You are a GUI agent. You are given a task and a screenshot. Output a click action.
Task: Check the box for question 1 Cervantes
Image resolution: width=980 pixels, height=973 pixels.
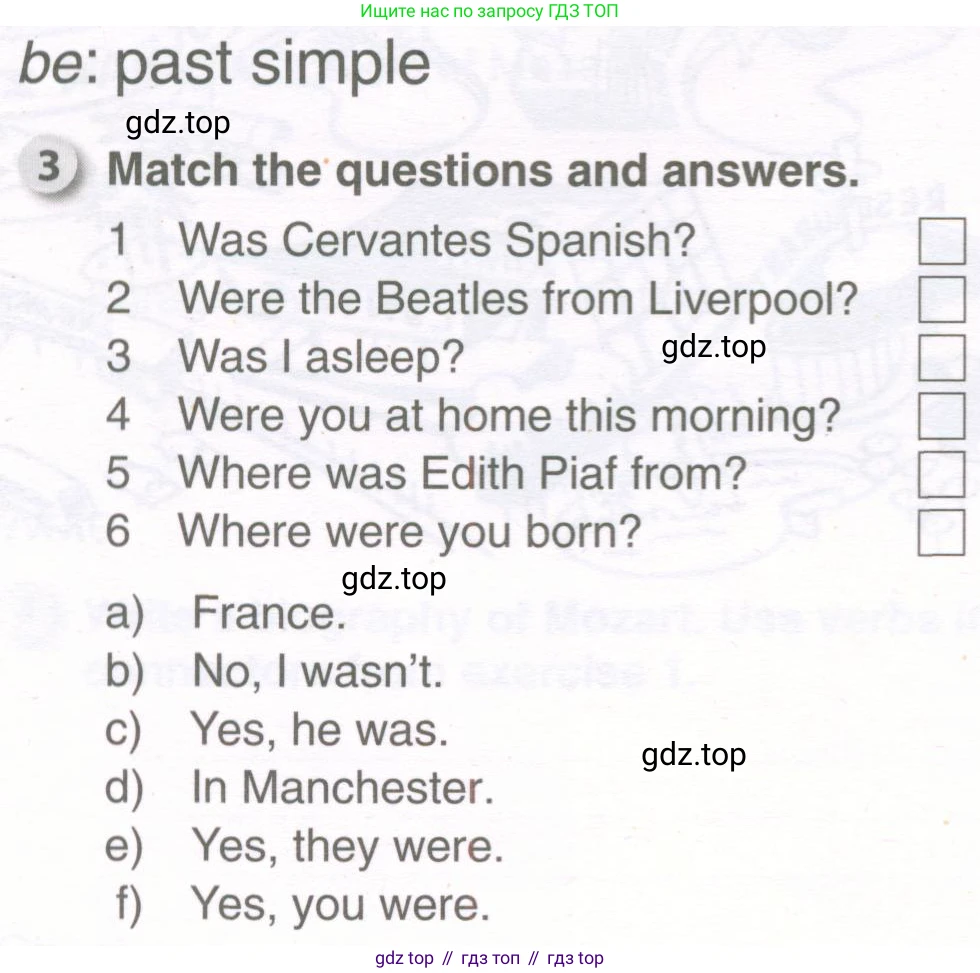tap(942, 241)
